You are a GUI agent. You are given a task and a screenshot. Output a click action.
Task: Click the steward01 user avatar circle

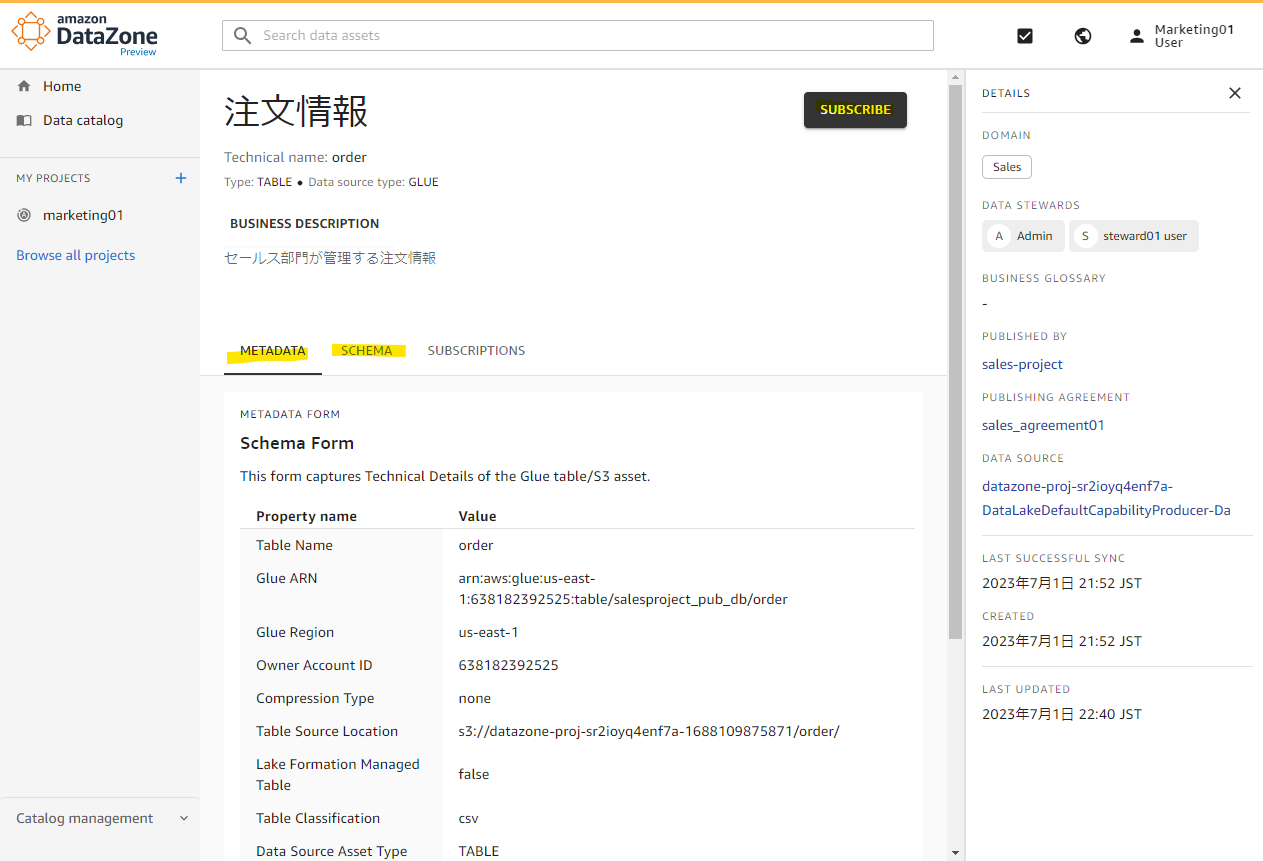coord(1084,236)
